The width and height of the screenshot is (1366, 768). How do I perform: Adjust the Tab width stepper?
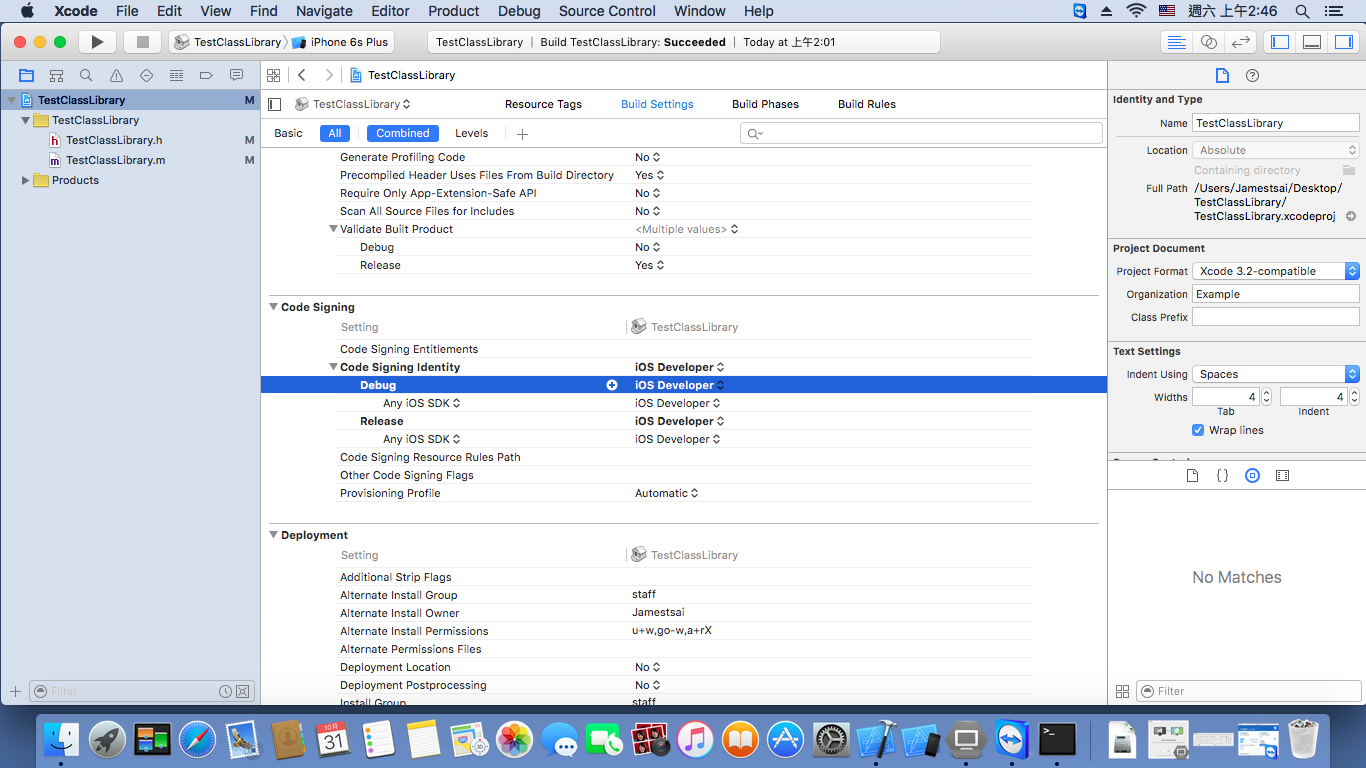(1266, 397)
